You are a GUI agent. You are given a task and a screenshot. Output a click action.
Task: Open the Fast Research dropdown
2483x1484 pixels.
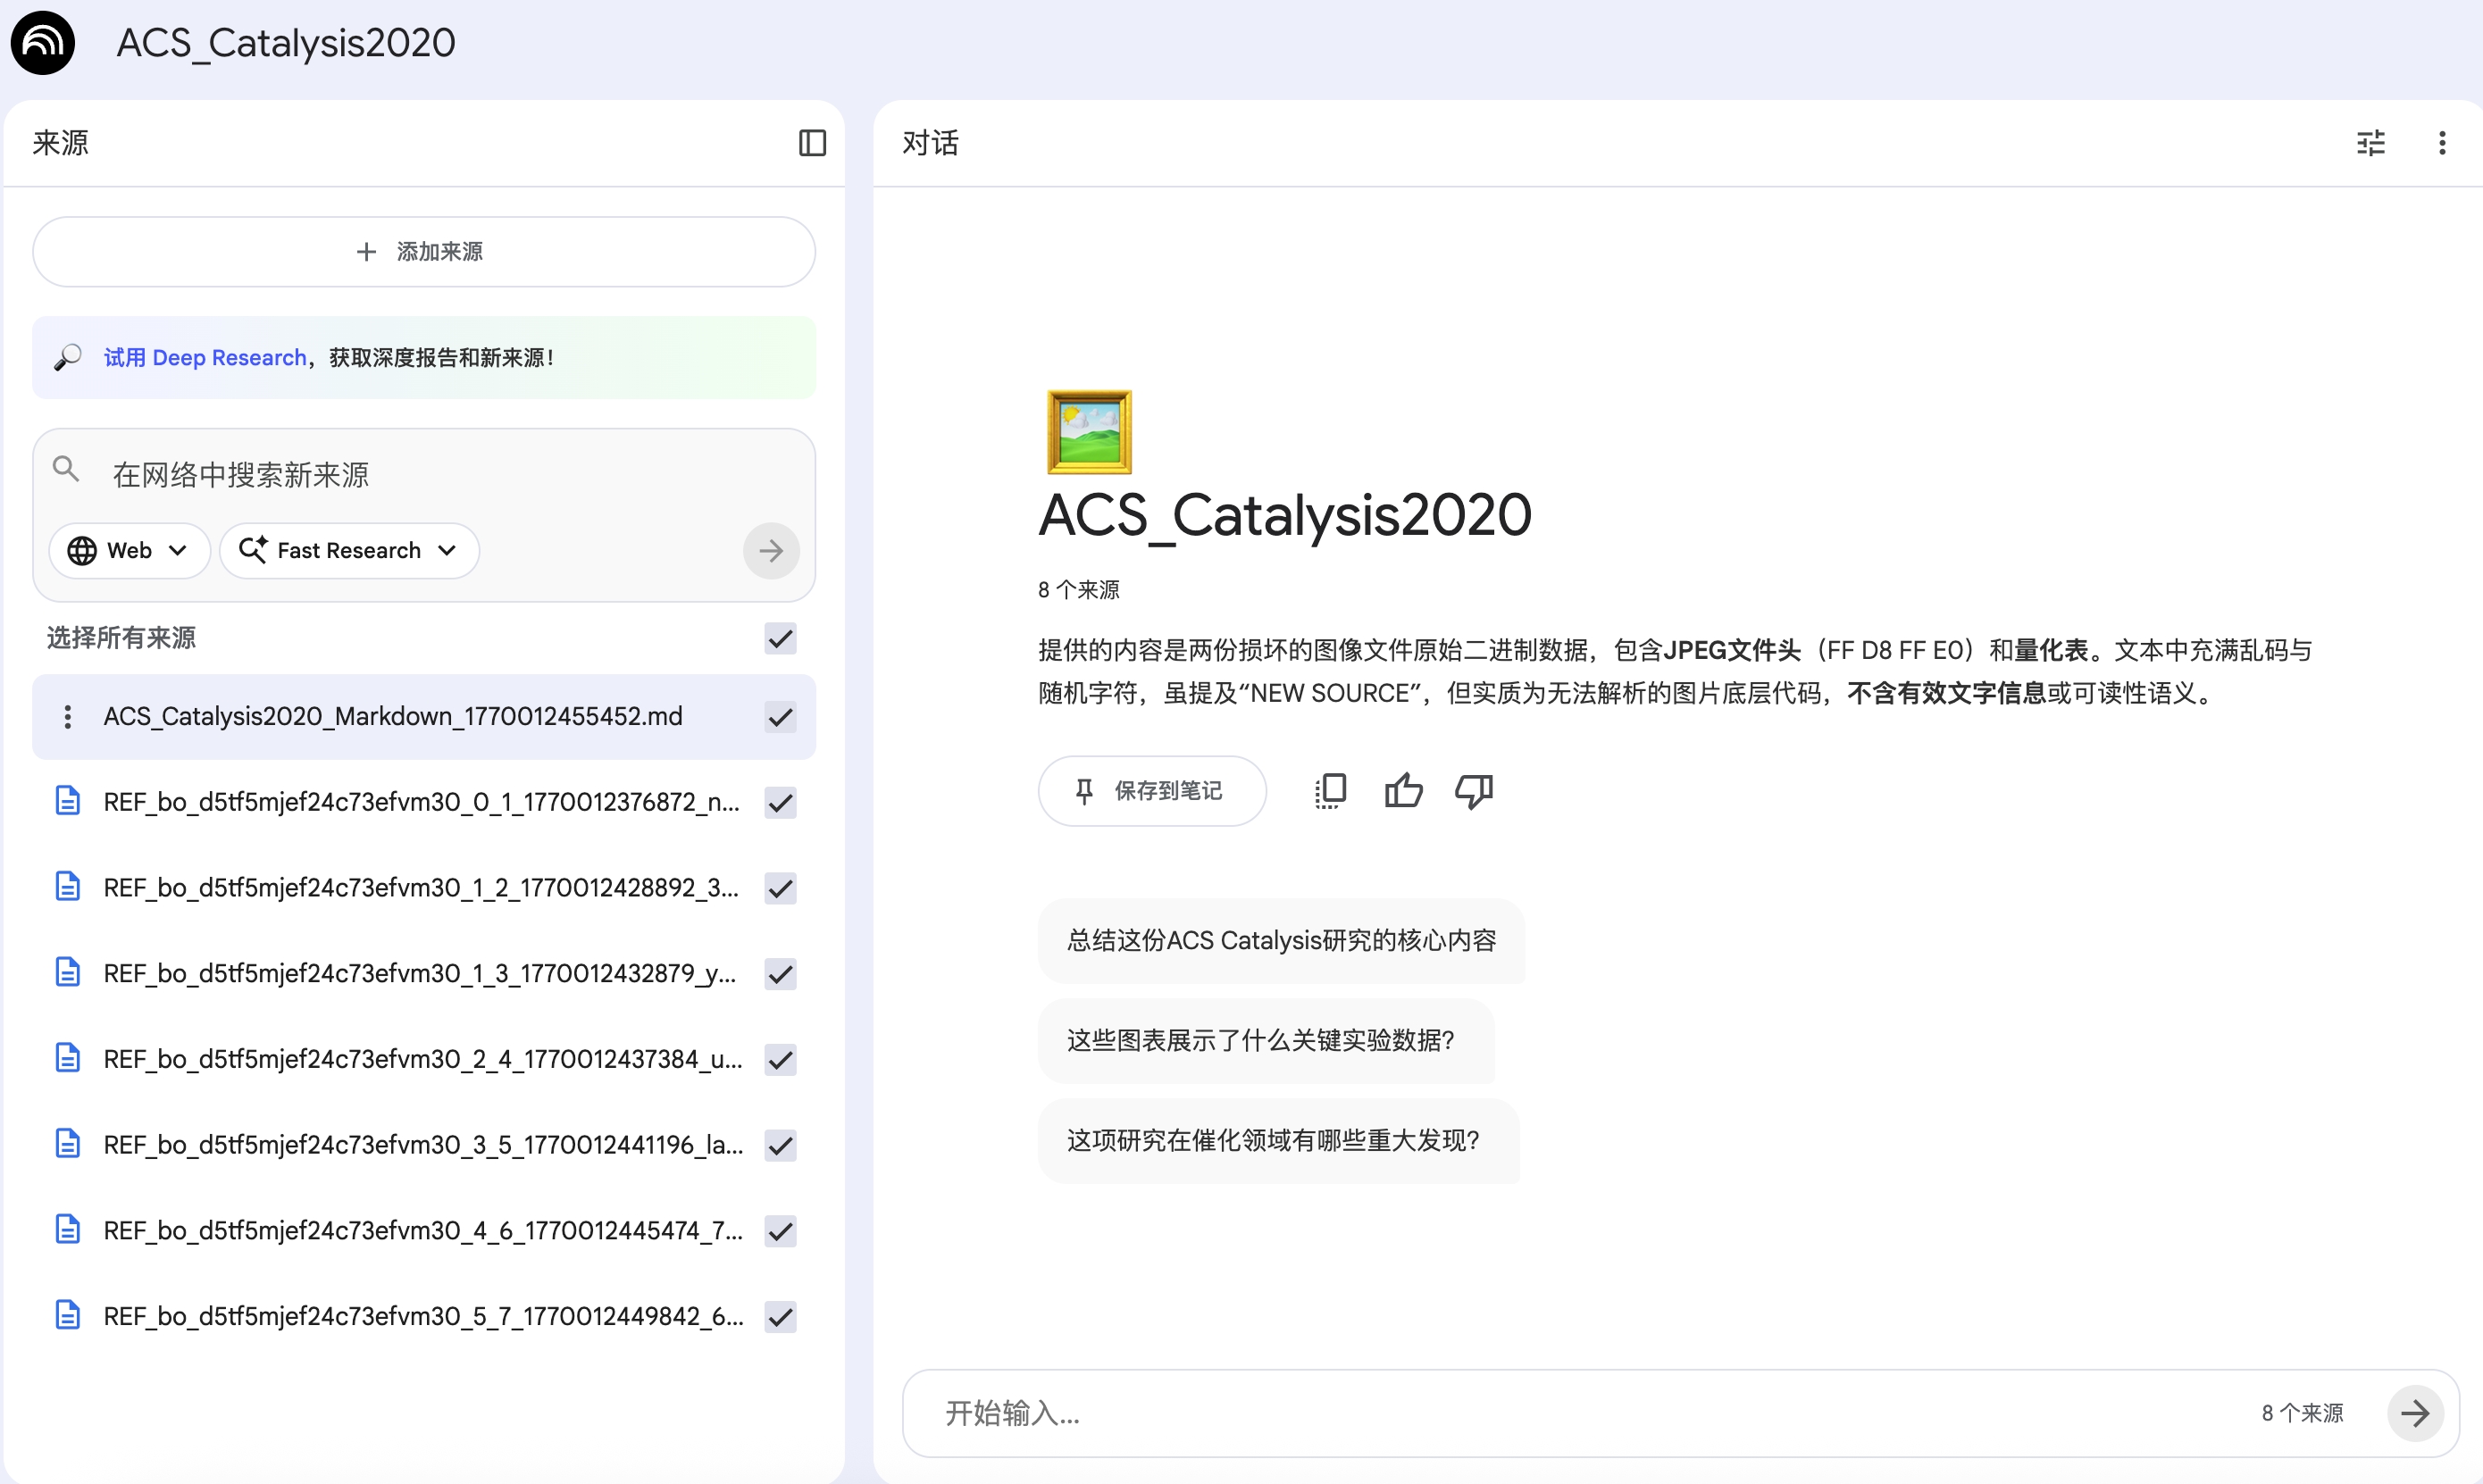[x=348, y=550]
